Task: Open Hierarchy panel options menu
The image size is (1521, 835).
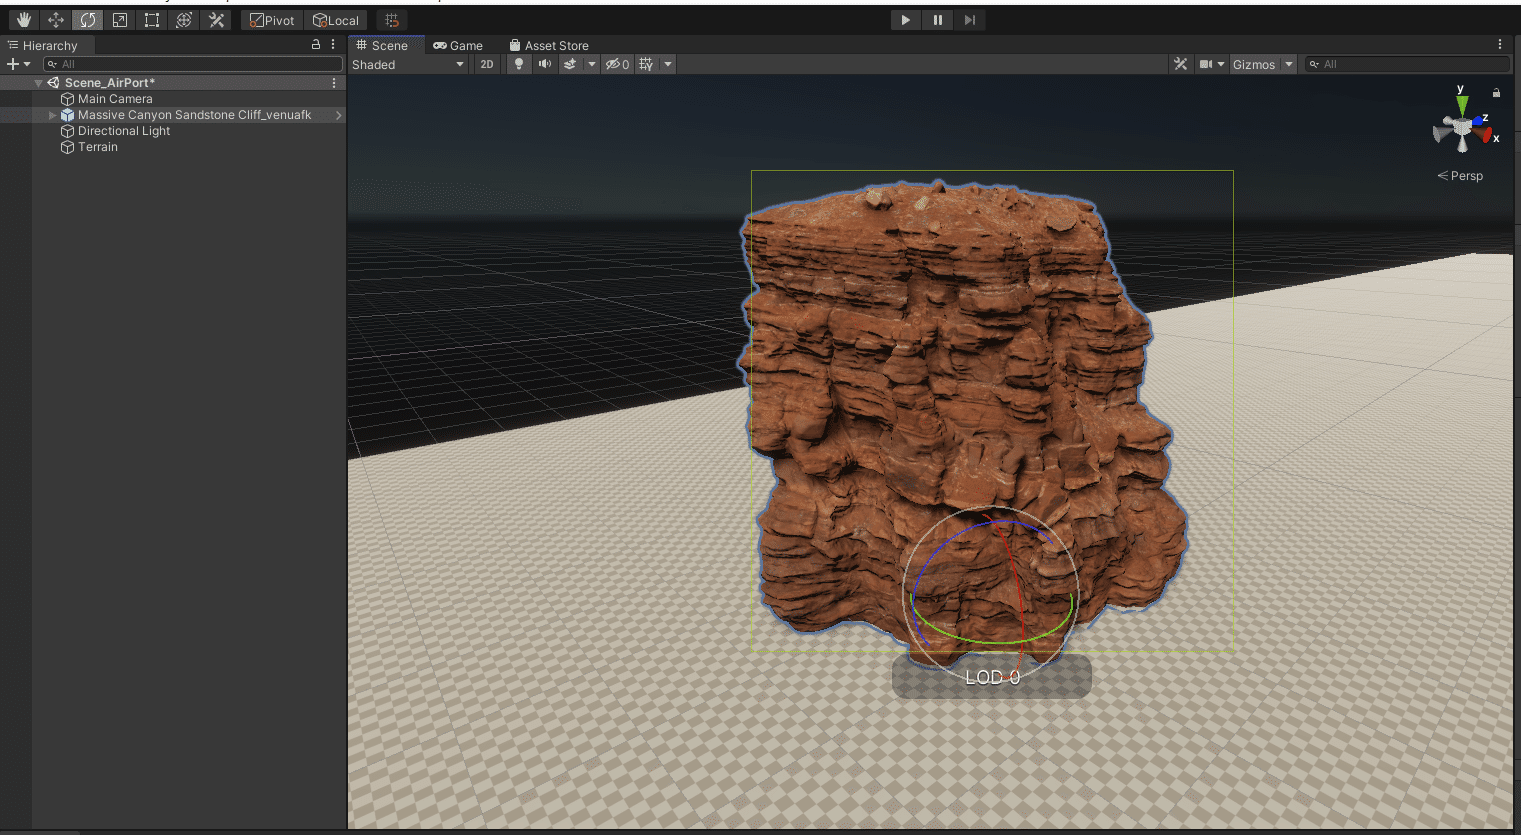Action: pos(333,45)
